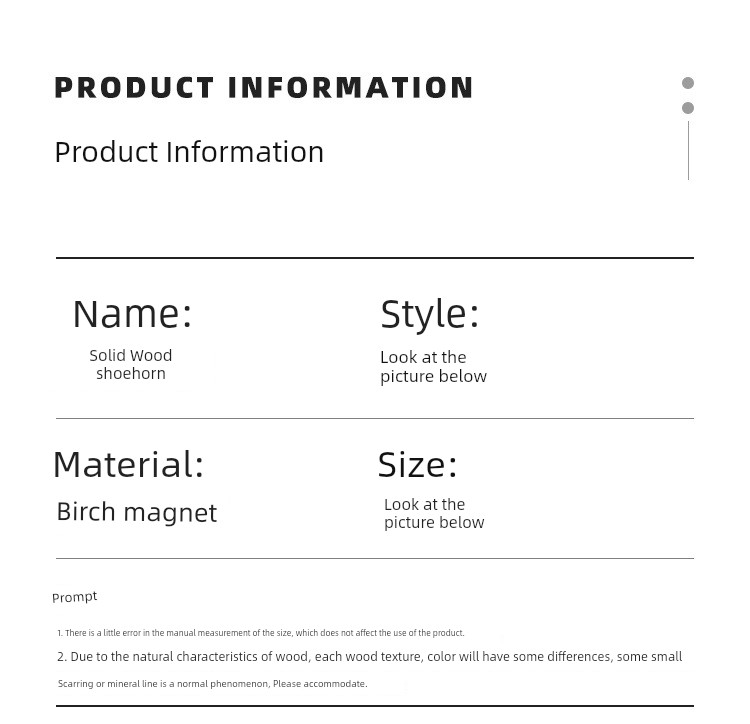Image resolution: width=750 pixels, height=724 pixels.
Task: Click 'Look at the picture below' under Style
Action: click(433, 367)
